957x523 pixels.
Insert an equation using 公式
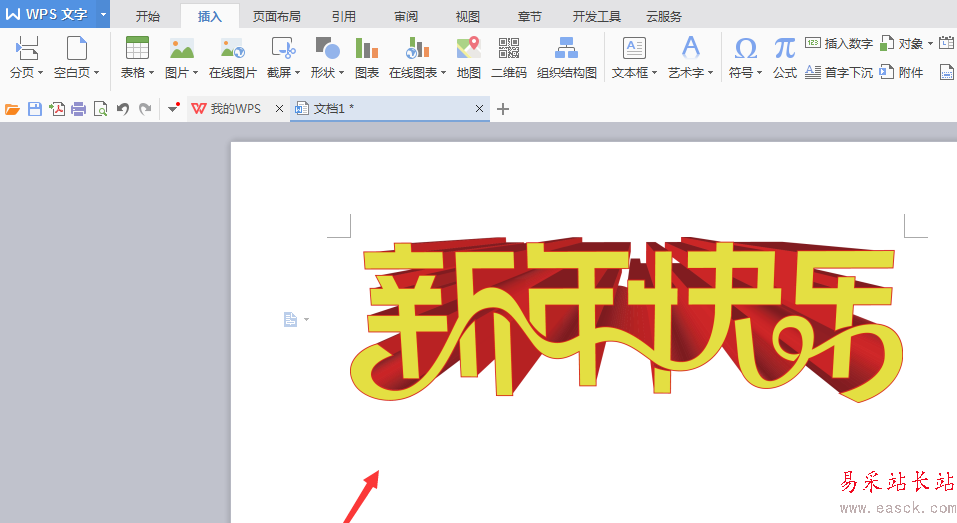[785, 58]
